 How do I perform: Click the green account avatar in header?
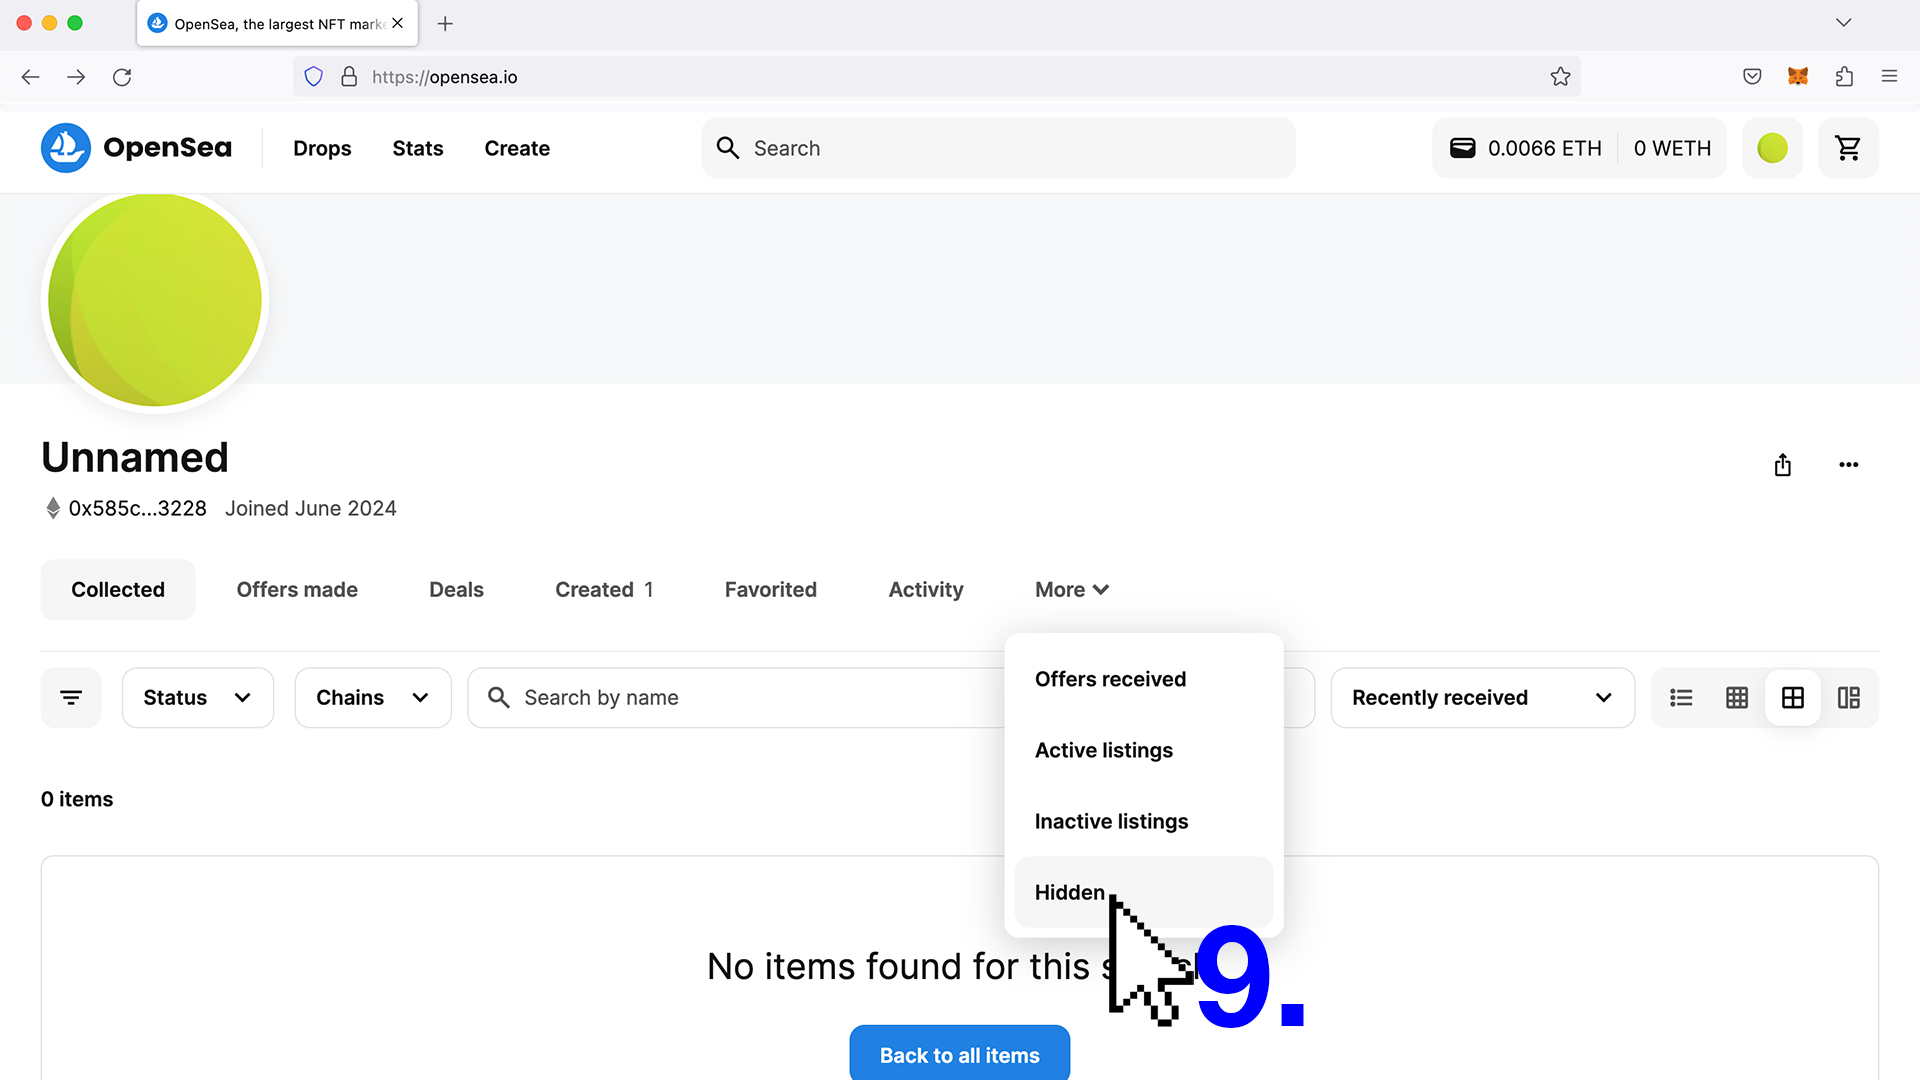pyautogui.click(x=1772, y=148)
